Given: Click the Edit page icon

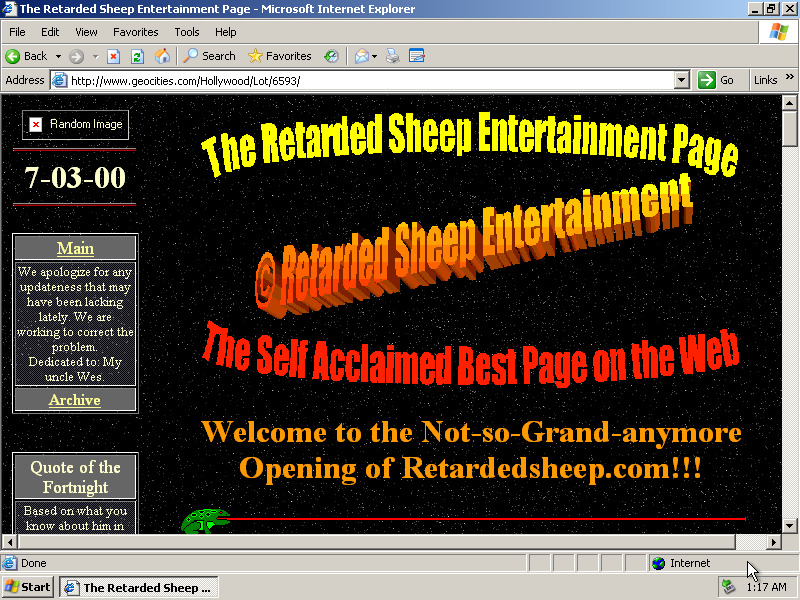Looking at the screenshot, I should pyautogui.click(x=416, y=56).
